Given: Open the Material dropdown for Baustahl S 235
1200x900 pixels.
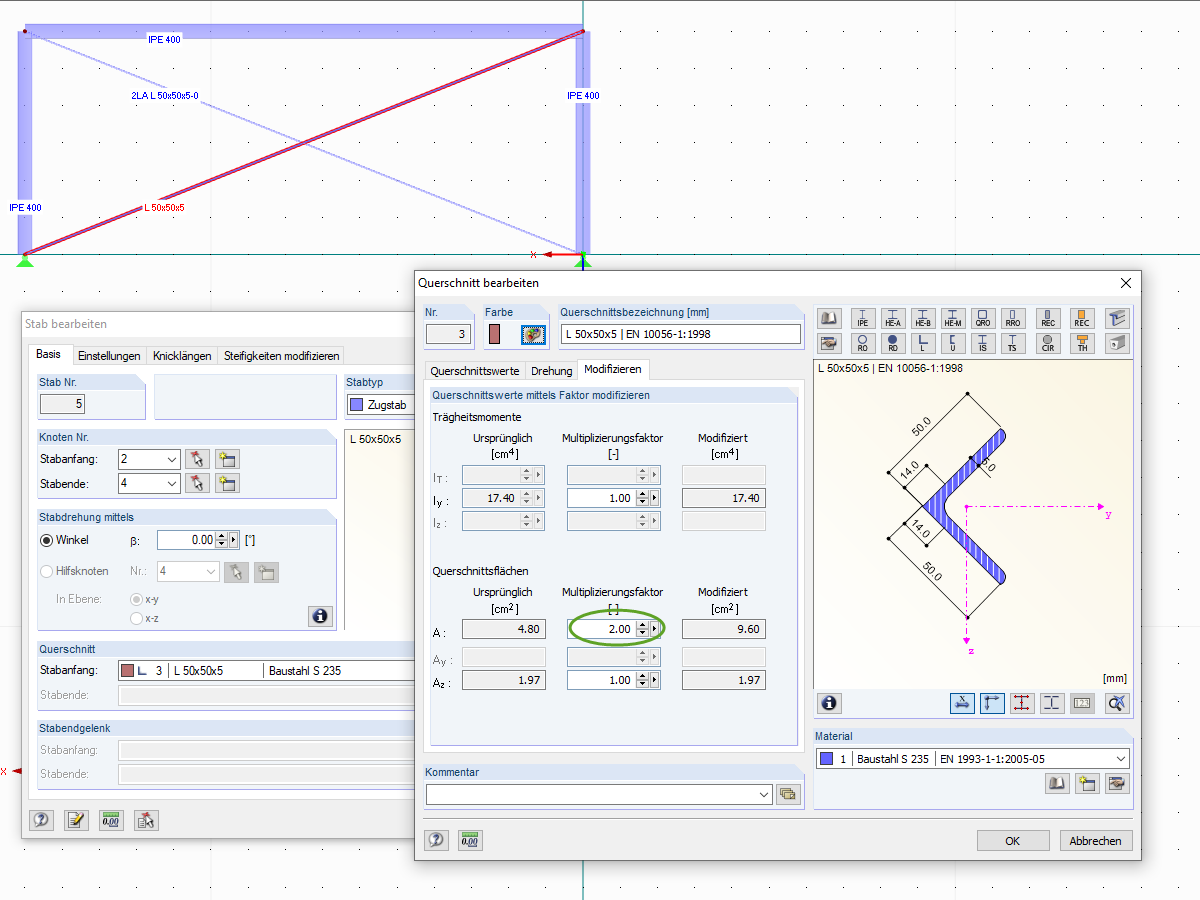Looking at the screenshot, I should pyautogui.click(x=1119, y=758).
